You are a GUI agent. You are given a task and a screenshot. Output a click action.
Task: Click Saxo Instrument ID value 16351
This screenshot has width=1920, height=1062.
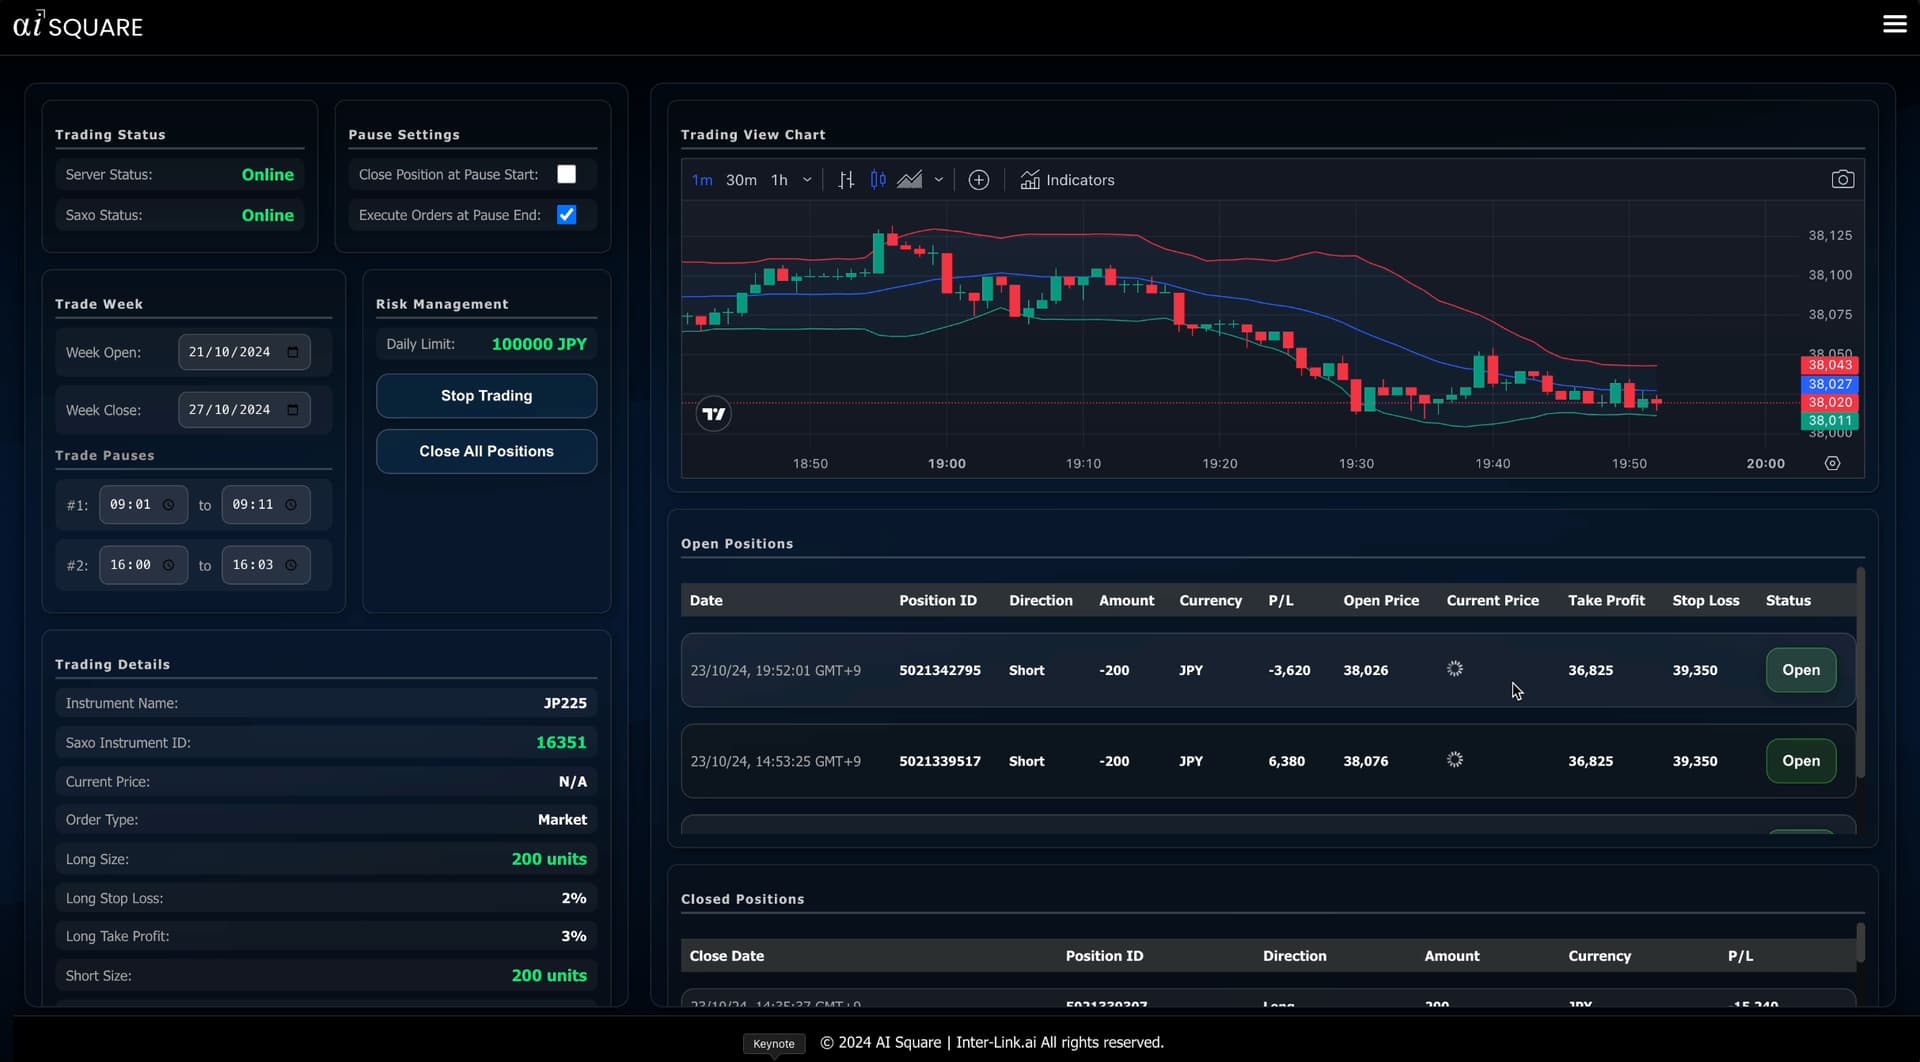561,743
